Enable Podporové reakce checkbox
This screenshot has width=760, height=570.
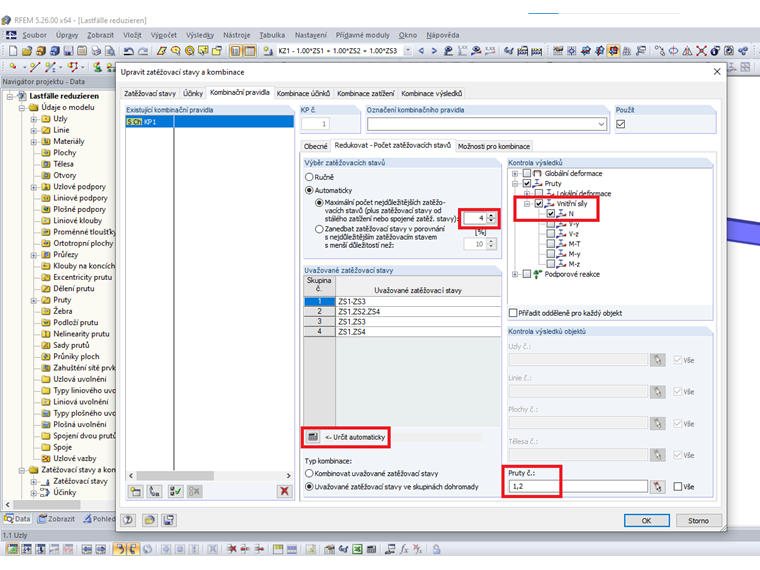527,274
